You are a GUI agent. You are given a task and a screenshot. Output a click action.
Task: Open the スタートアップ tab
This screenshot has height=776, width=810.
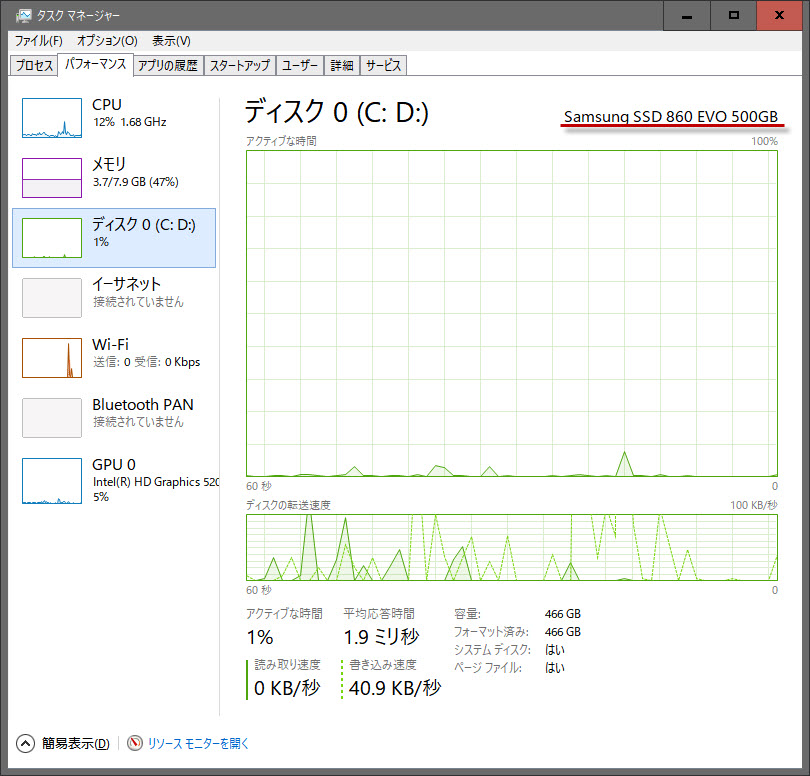pyautogui.click(x=240, y=66)
